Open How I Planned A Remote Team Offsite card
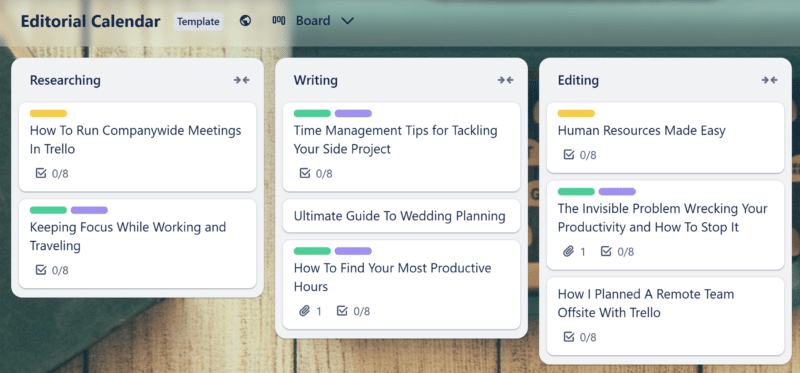Image resolution: width=800 pixels, height=373 pixels. (x=665, y=316)
